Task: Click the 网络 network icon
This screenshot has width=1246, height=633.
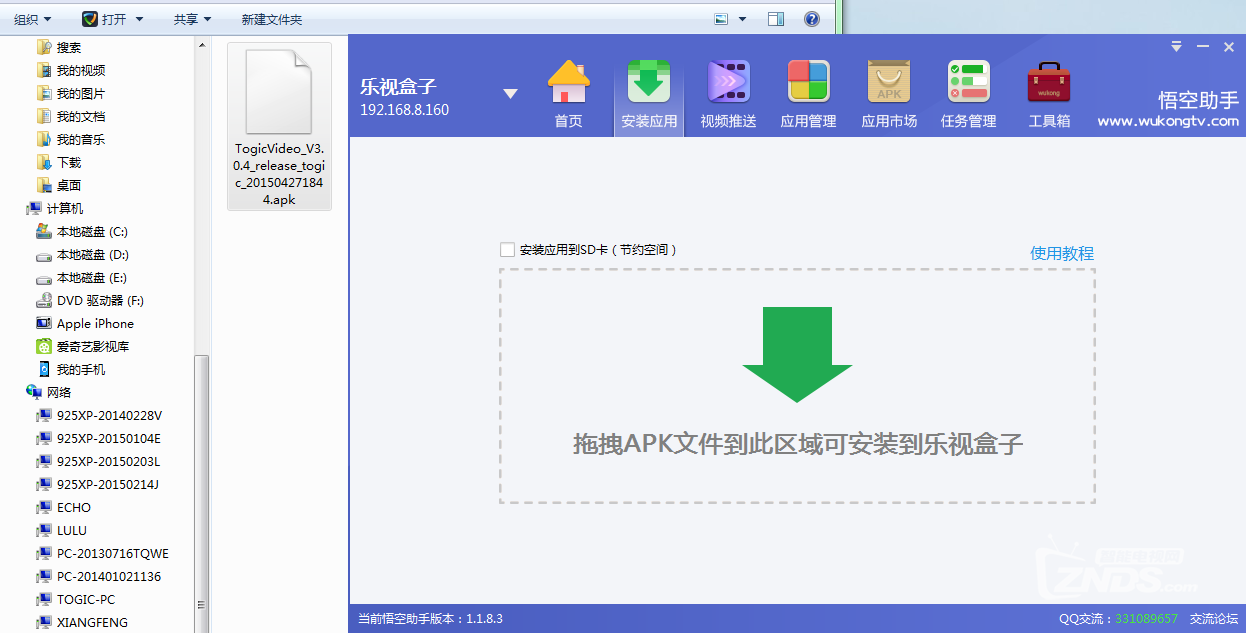Action: pos(34,392)
